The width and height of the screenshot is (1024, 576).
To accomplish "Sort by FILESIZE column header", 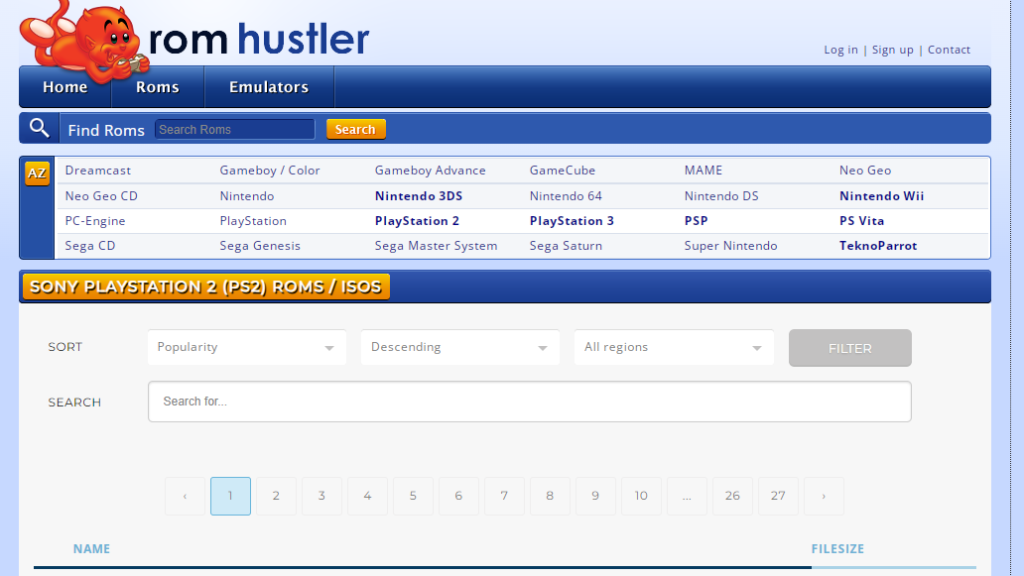I will click(x=838, y=549).
